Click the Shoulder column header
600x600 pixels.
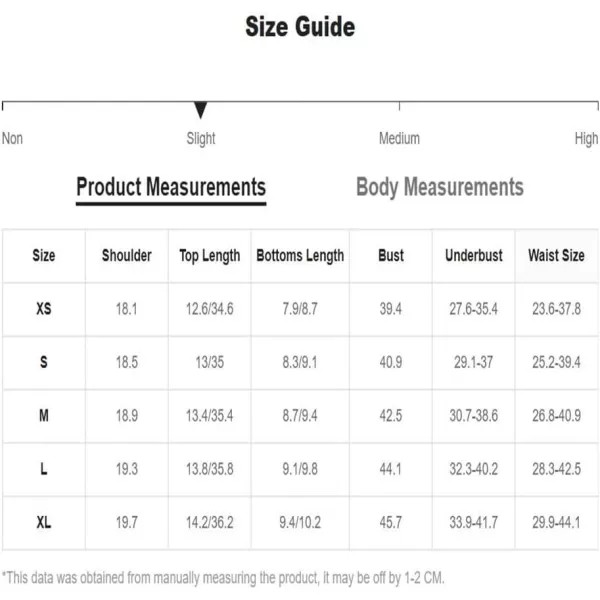127,255
